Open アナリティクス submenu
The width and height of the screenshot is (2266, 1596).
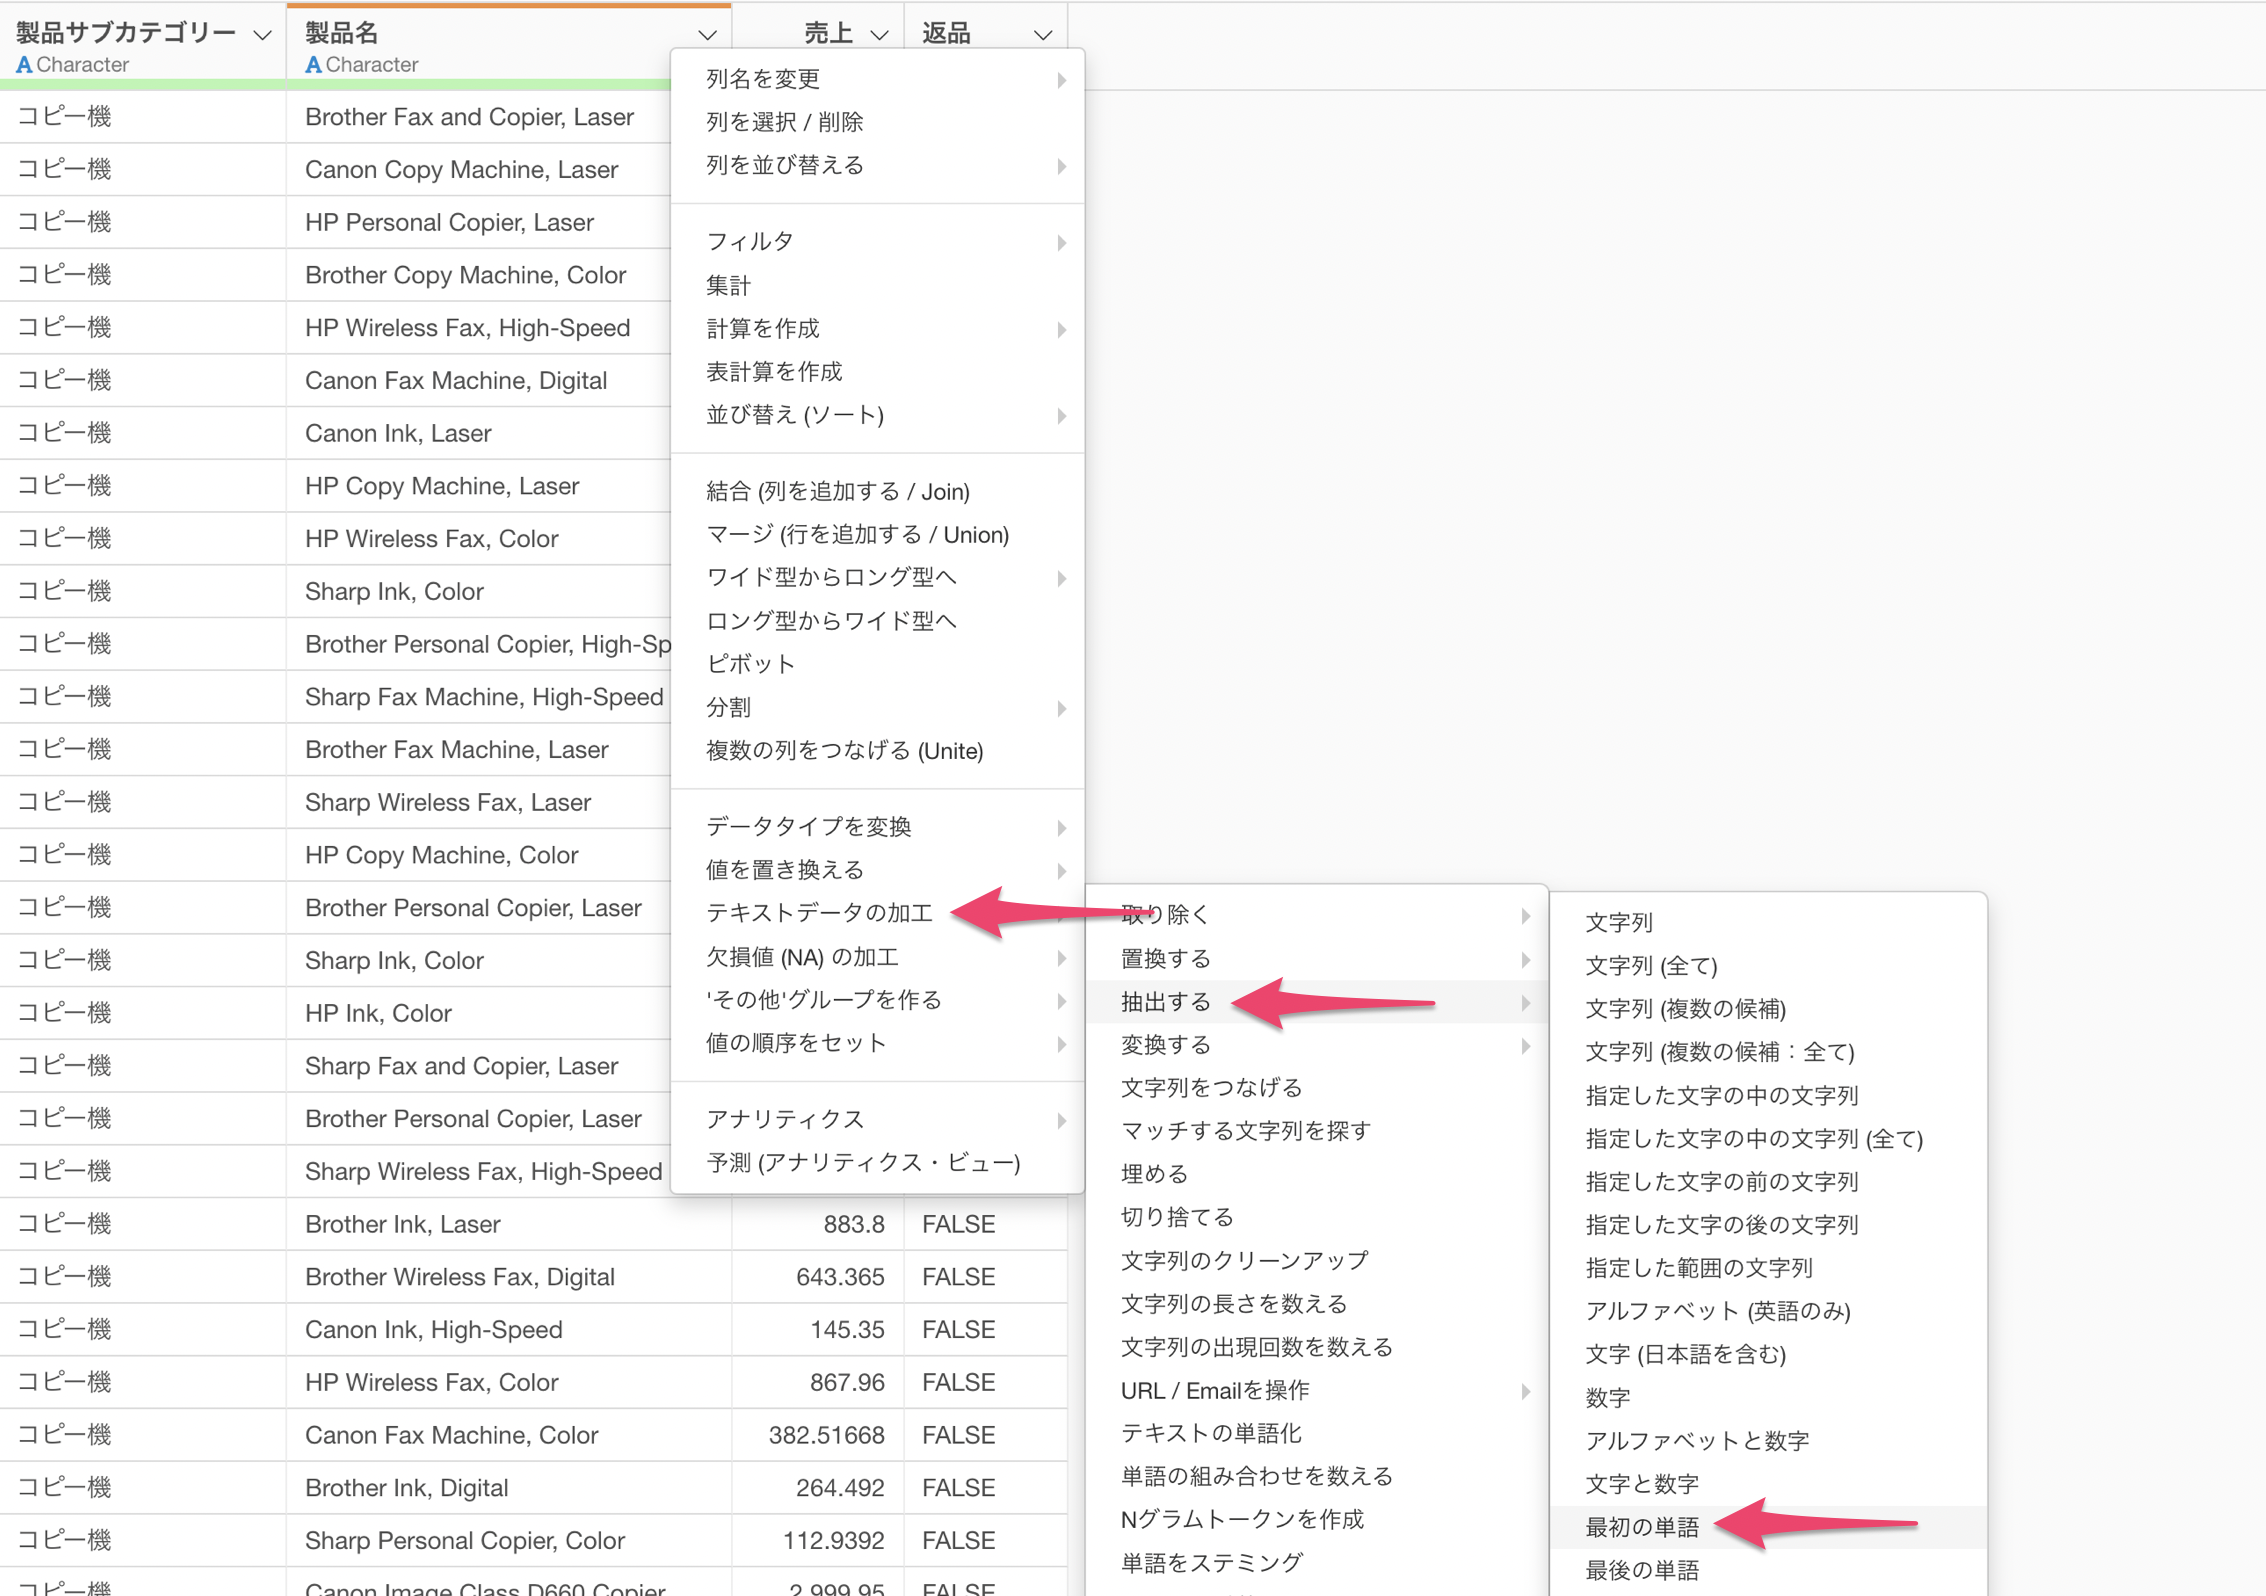pyautogui.click(x=878, y=1119)
